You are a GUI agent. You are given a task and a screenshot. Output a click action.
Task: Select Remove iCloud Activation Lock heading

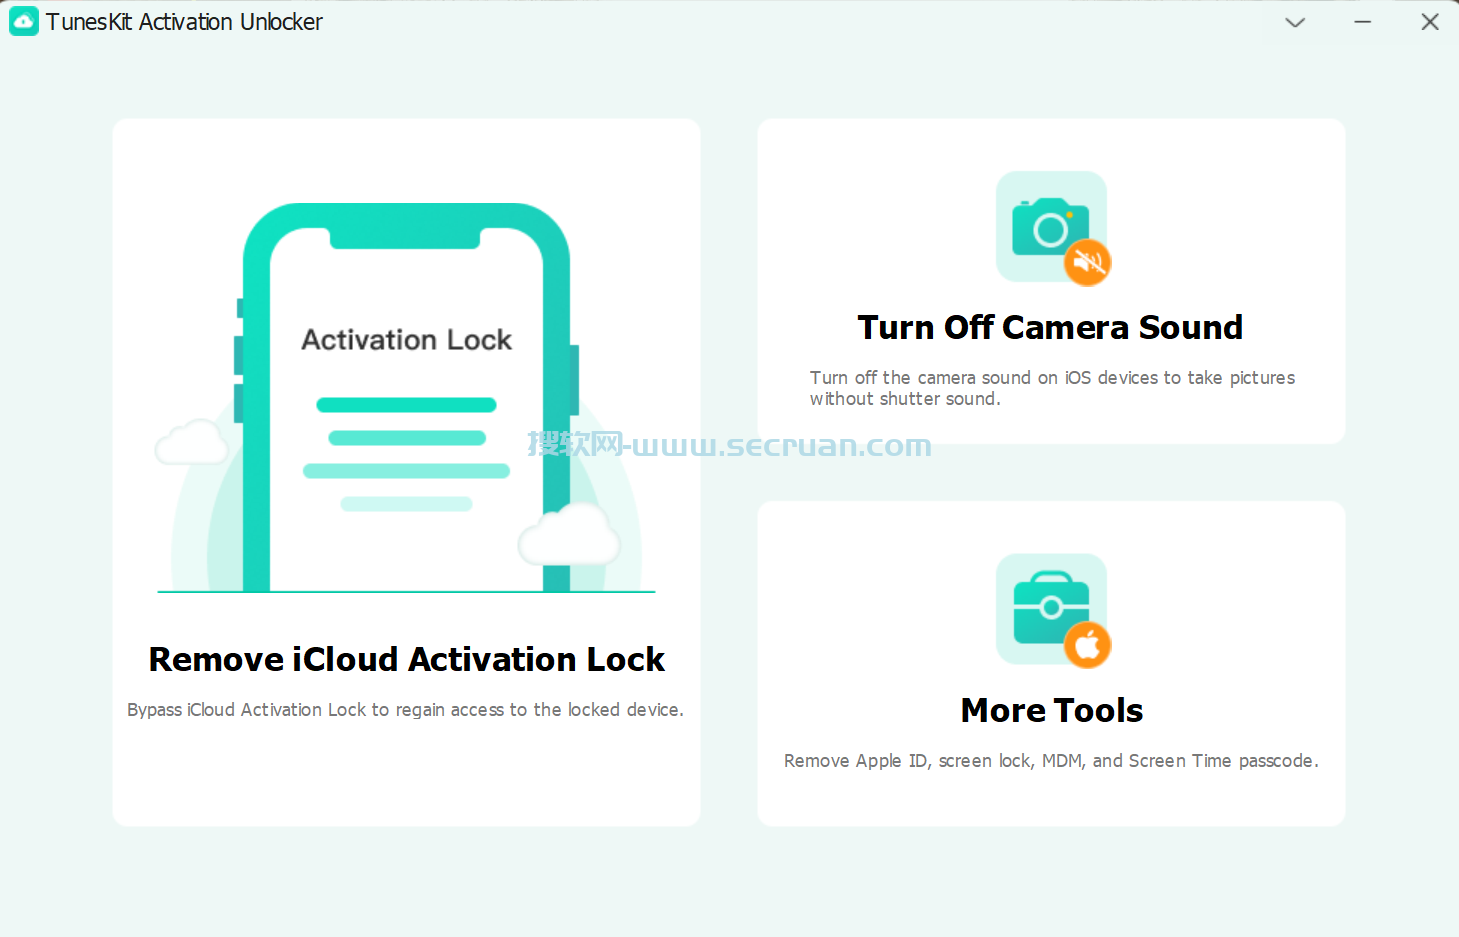[x=407, y=659]
